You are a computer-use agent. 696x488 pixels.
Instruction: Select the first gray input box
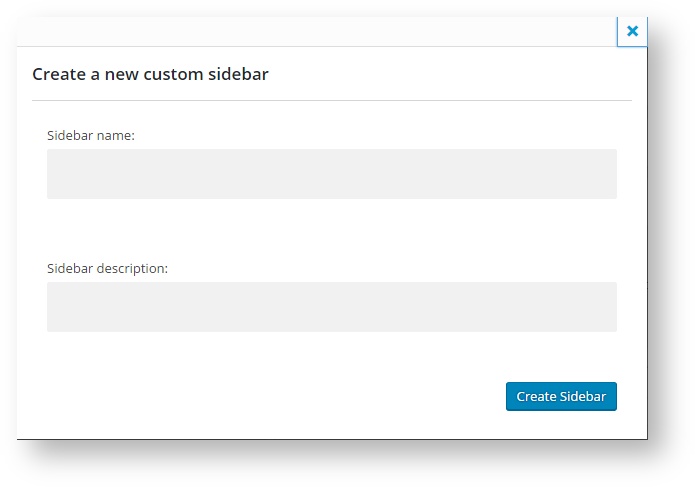click(331, 174)
